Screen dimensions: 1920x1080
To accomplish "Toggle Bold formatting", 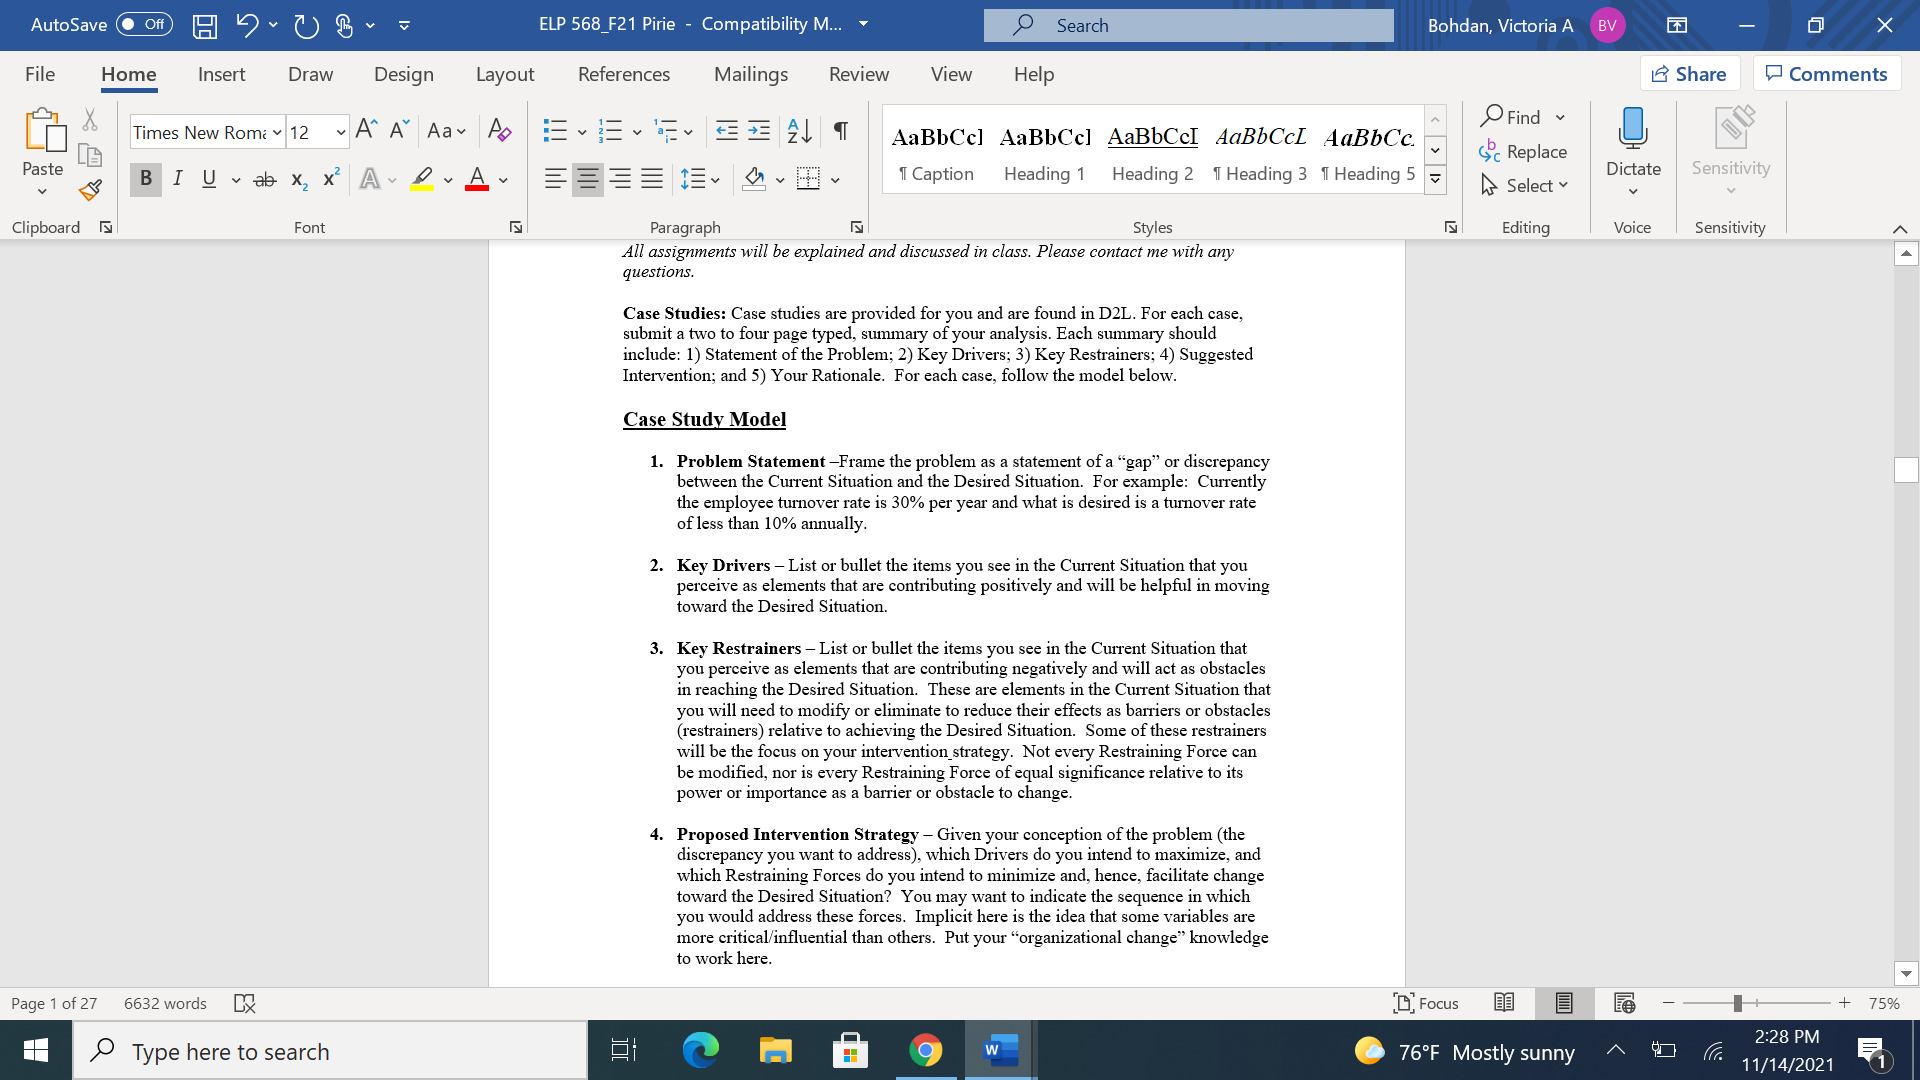I will pyautogui.click(x=146, y=179).
